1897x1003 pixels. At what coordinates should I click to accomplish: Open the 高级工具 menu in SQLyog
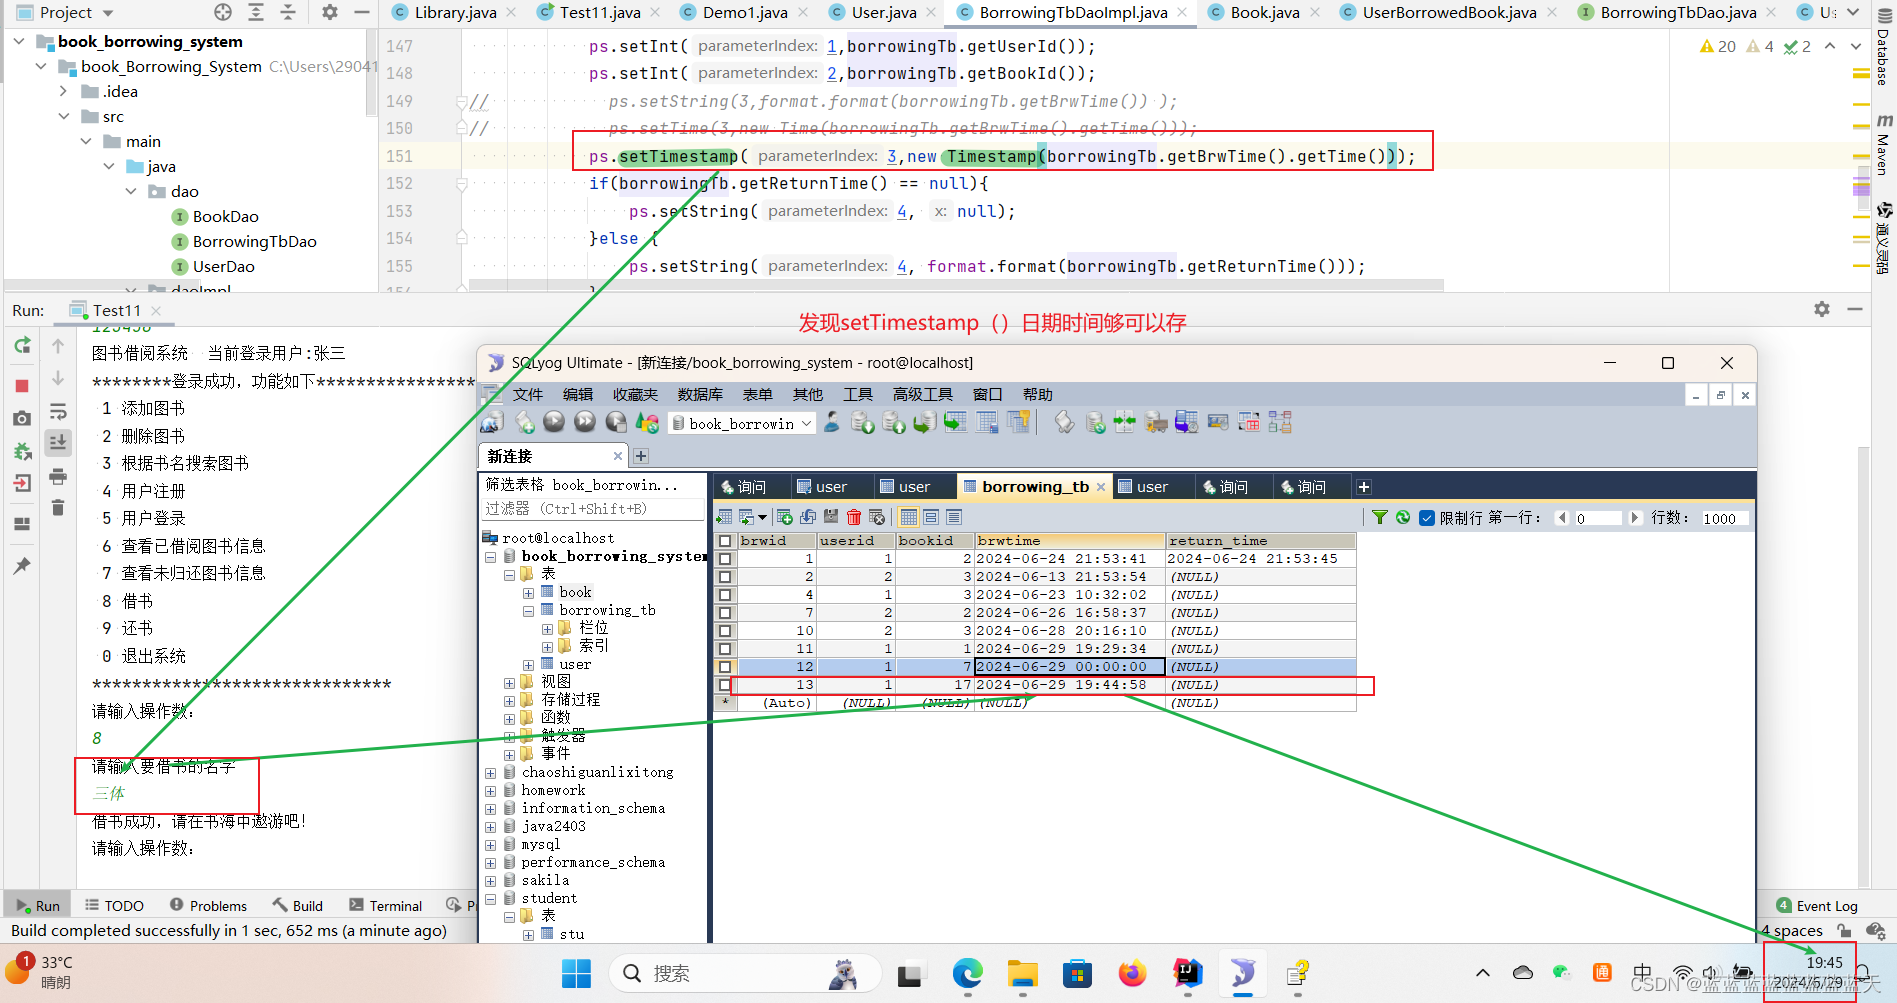click(x=923, y=394)
